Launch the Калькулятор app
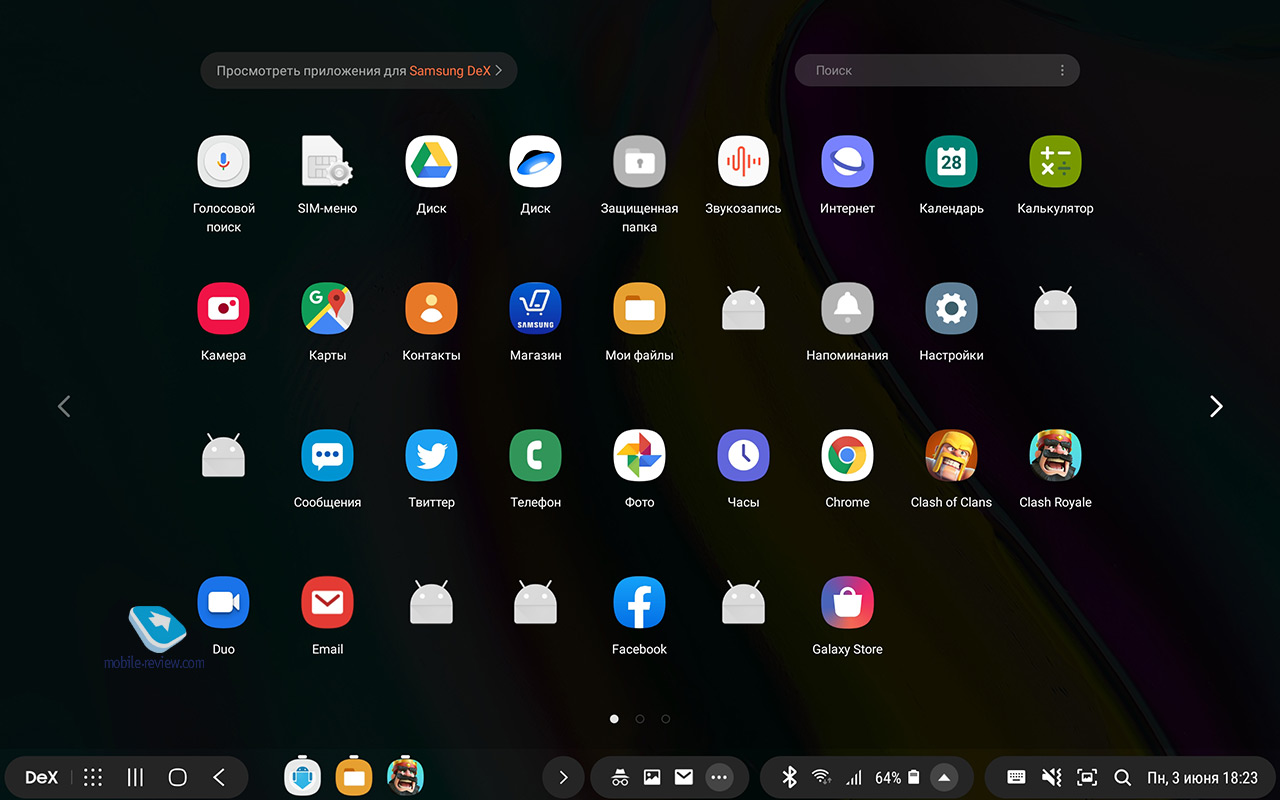The image size is (1280, 800). (x=1055, y=162)
